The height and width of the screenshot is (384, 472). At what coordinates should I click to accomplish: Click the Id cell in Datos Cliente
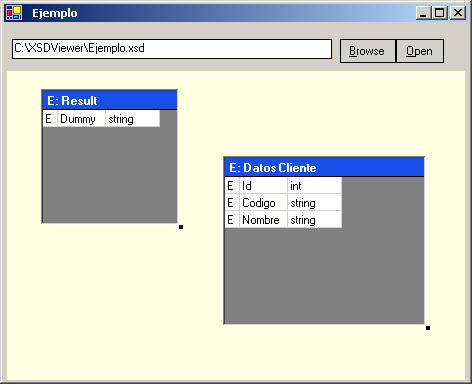coord(263,186)
